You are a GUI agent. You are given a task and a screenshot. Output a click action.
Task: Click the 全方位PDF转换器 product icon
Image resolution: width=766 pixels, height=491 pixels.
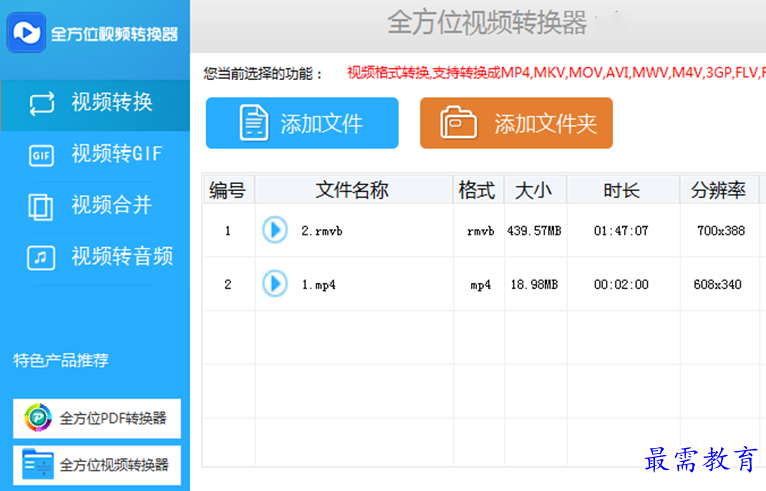coord(38,418)
